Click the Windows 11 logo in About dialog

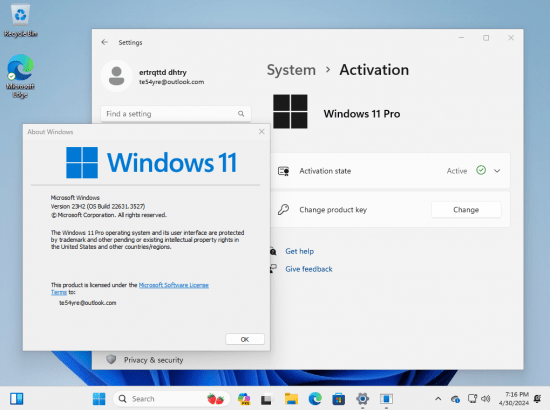pos(152,162)
